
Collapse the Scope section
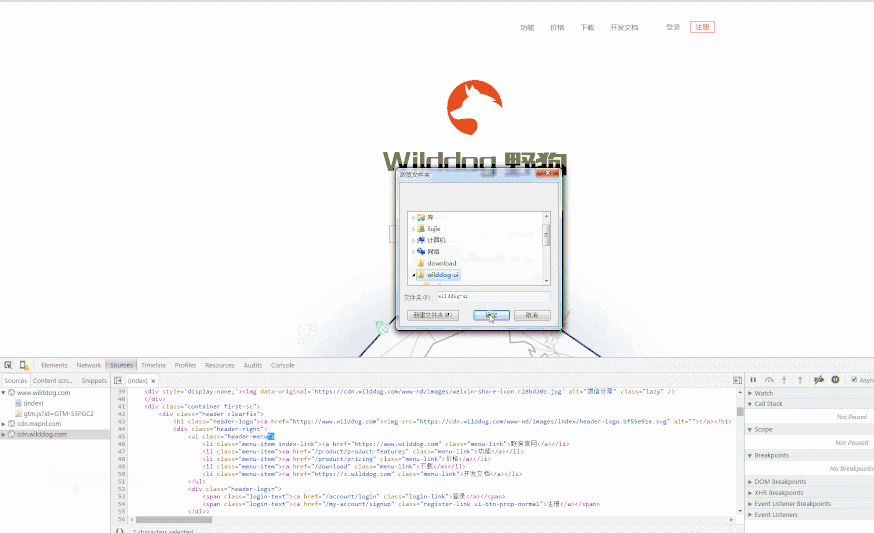[x=750, y=429]
